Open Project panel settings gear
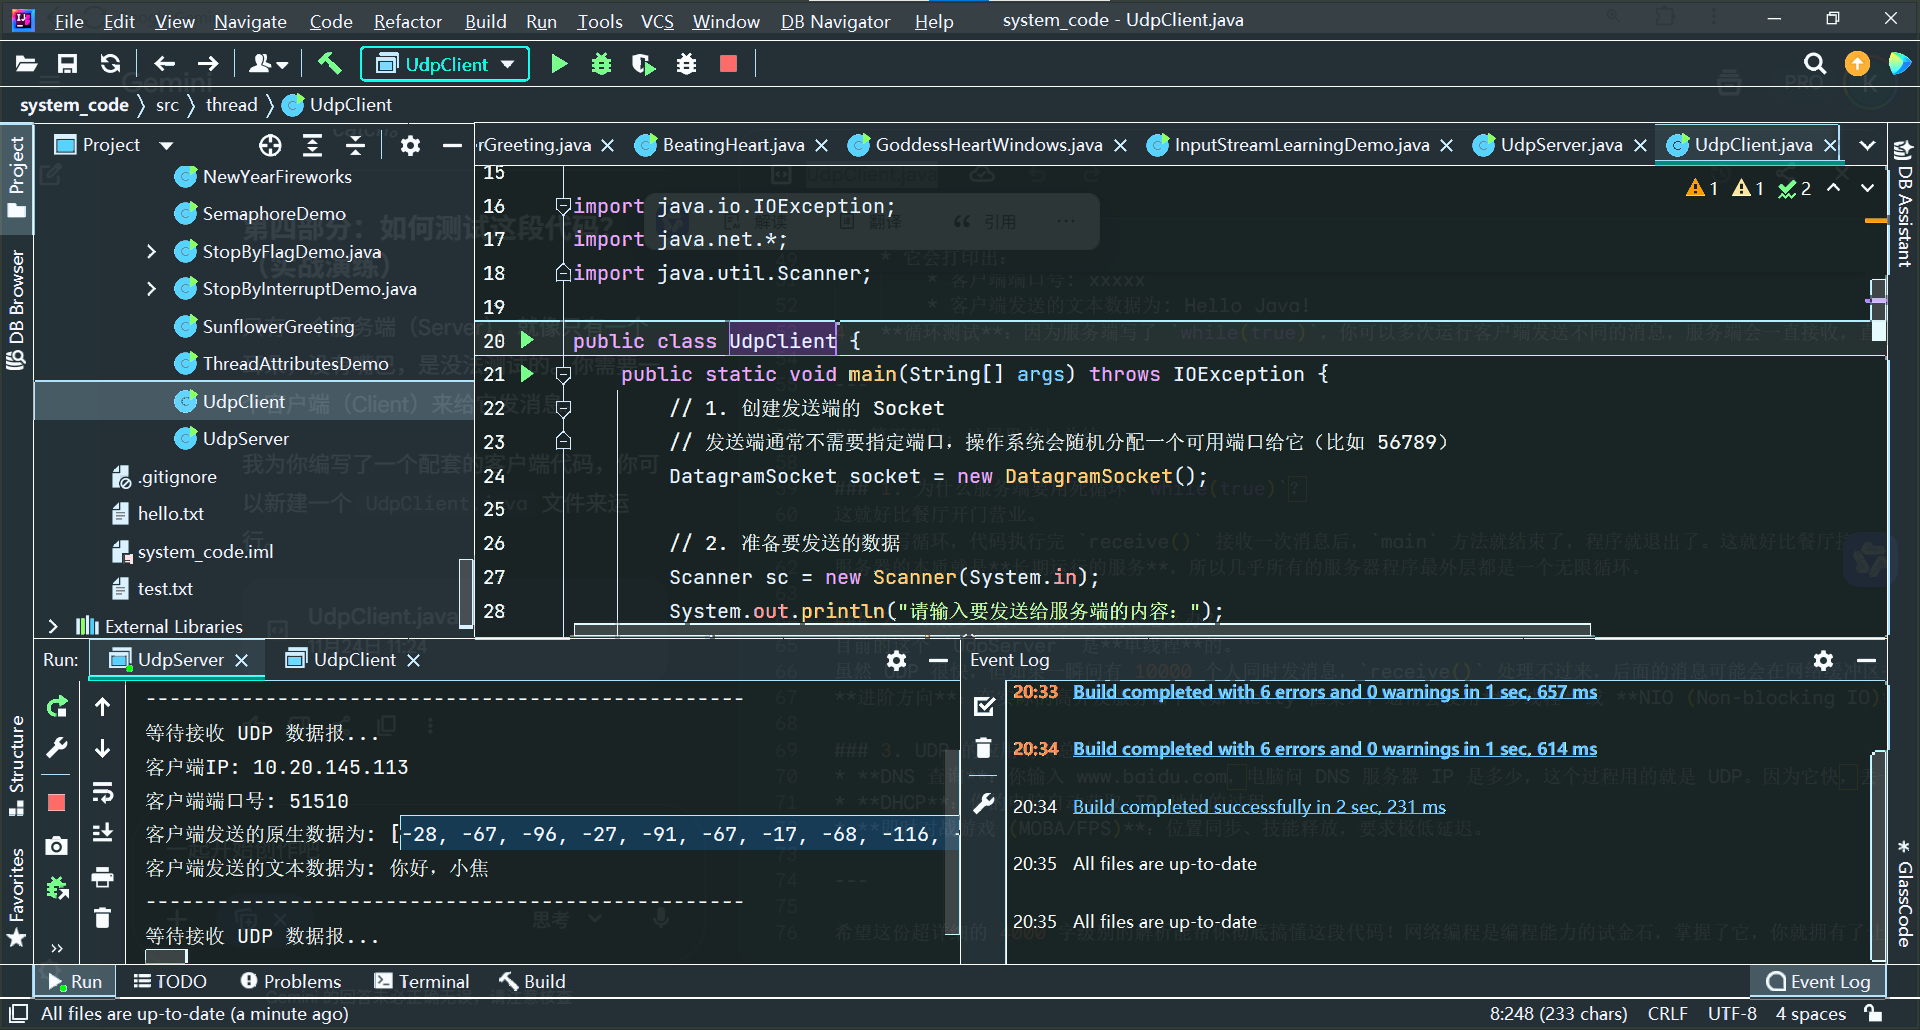The height and width of the screenshot is (1030, 1920). (410, 146)
